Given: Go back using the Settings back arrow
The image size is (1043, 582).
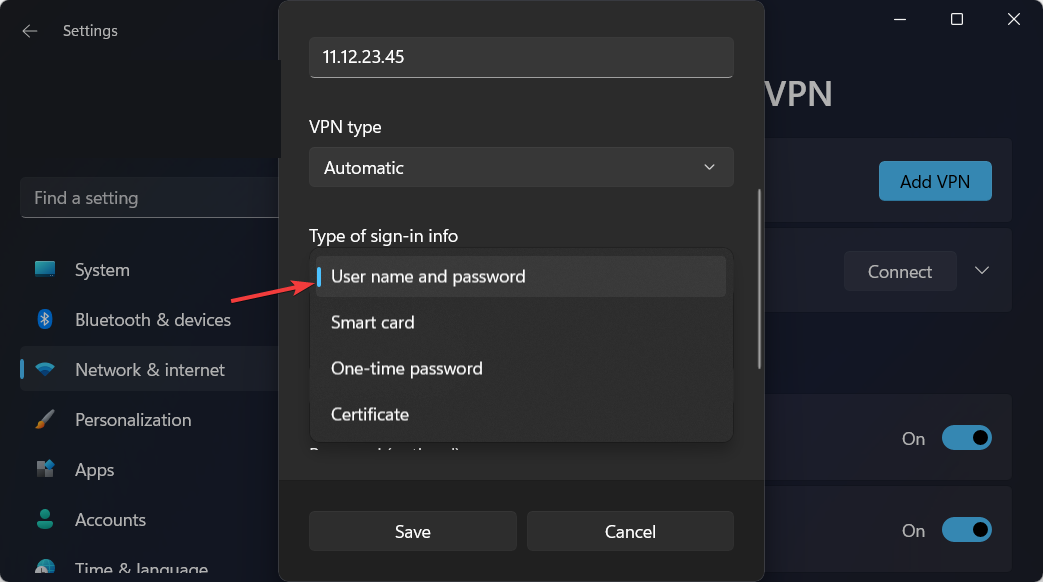Looking at the screenshot, I should coord(29,31).
